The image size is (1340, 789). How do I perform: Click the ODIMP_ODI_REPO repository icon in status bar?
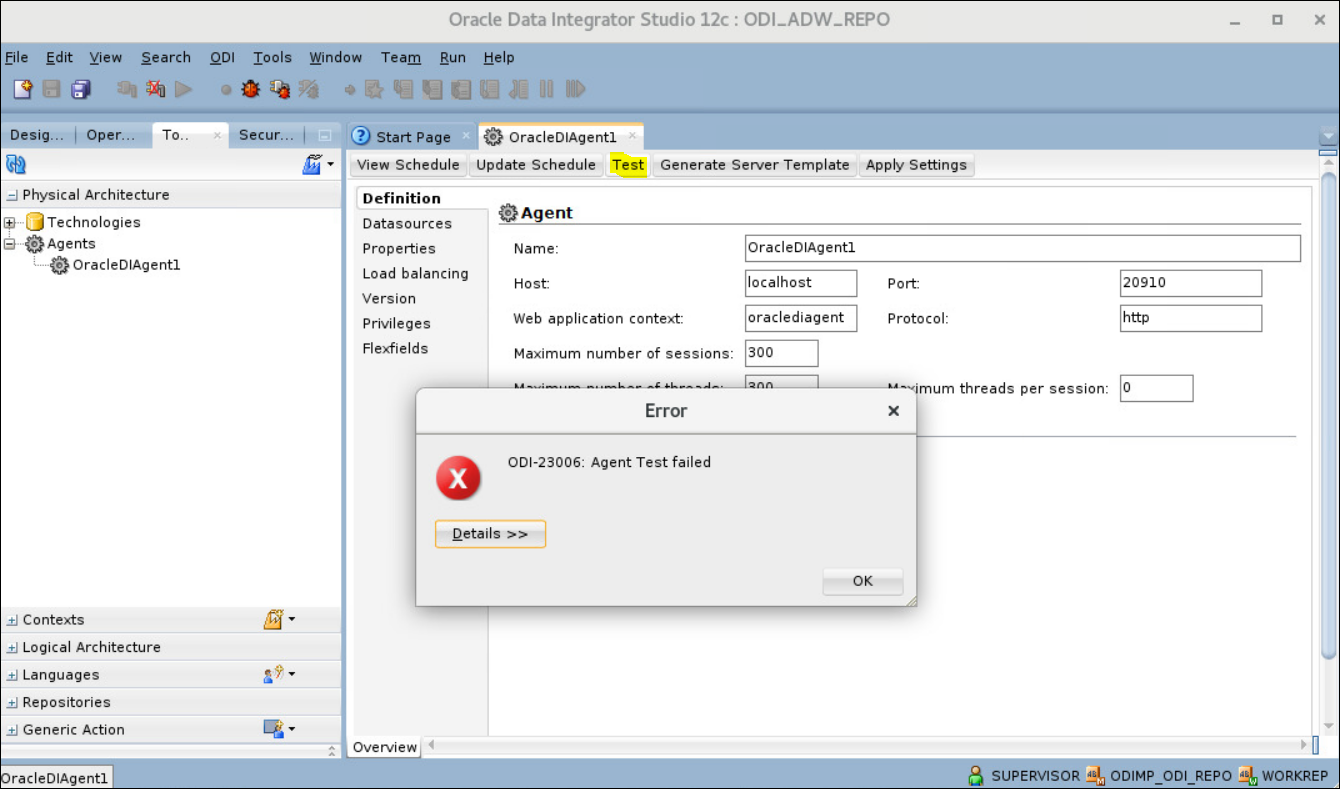(1094, 775)
